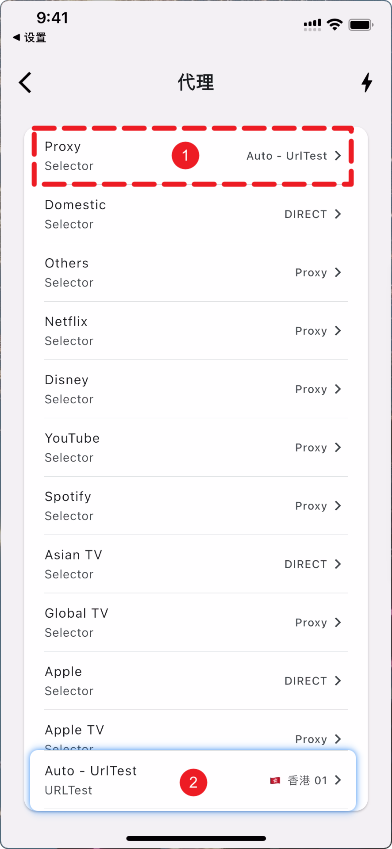
Task: Tap the Auto - UrlTest value on Proxy row
Action: pyautogui.click(x=287, y=156)
